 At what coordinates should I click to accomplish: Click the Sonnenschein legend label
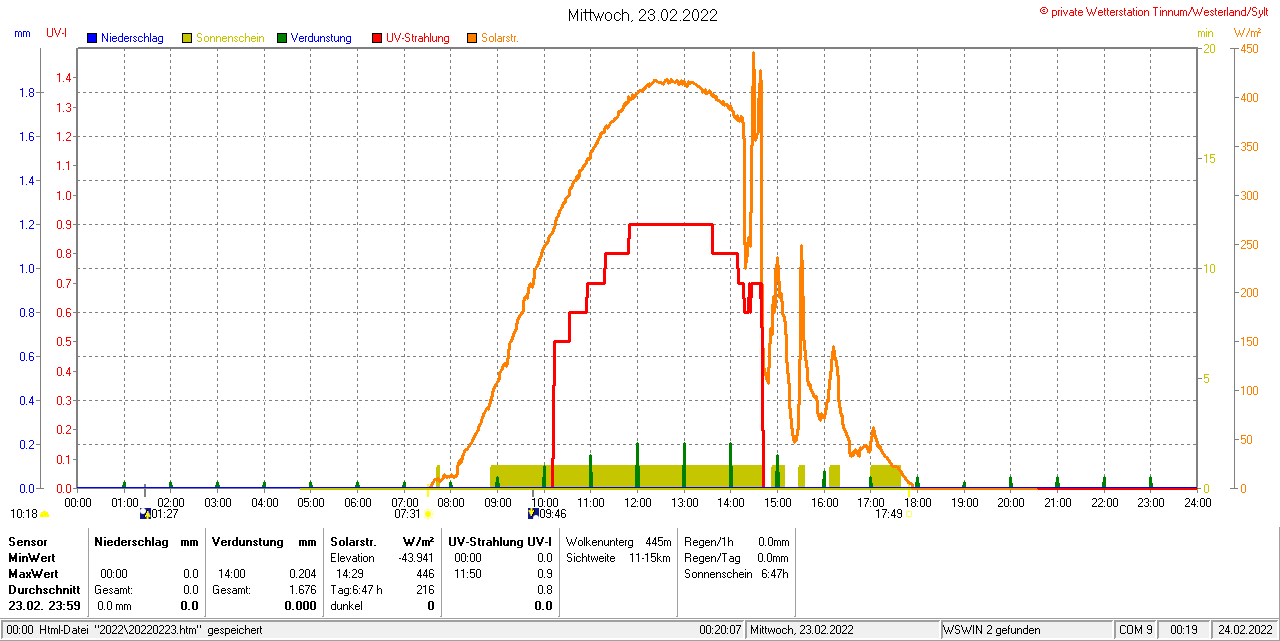pos(230,38)
